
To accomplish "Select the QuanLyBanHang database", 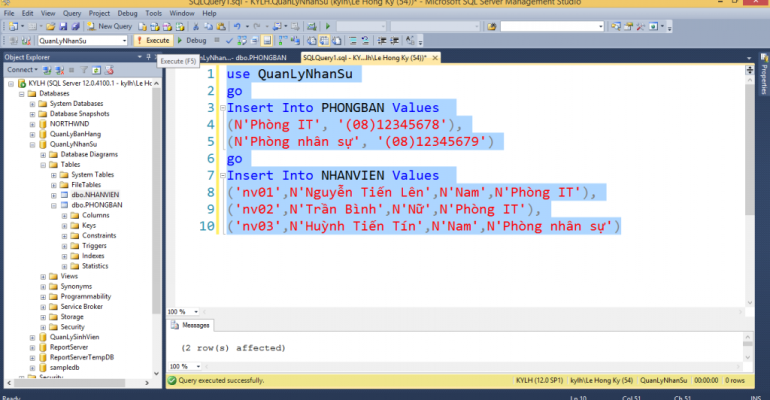I will click(75, 134).
